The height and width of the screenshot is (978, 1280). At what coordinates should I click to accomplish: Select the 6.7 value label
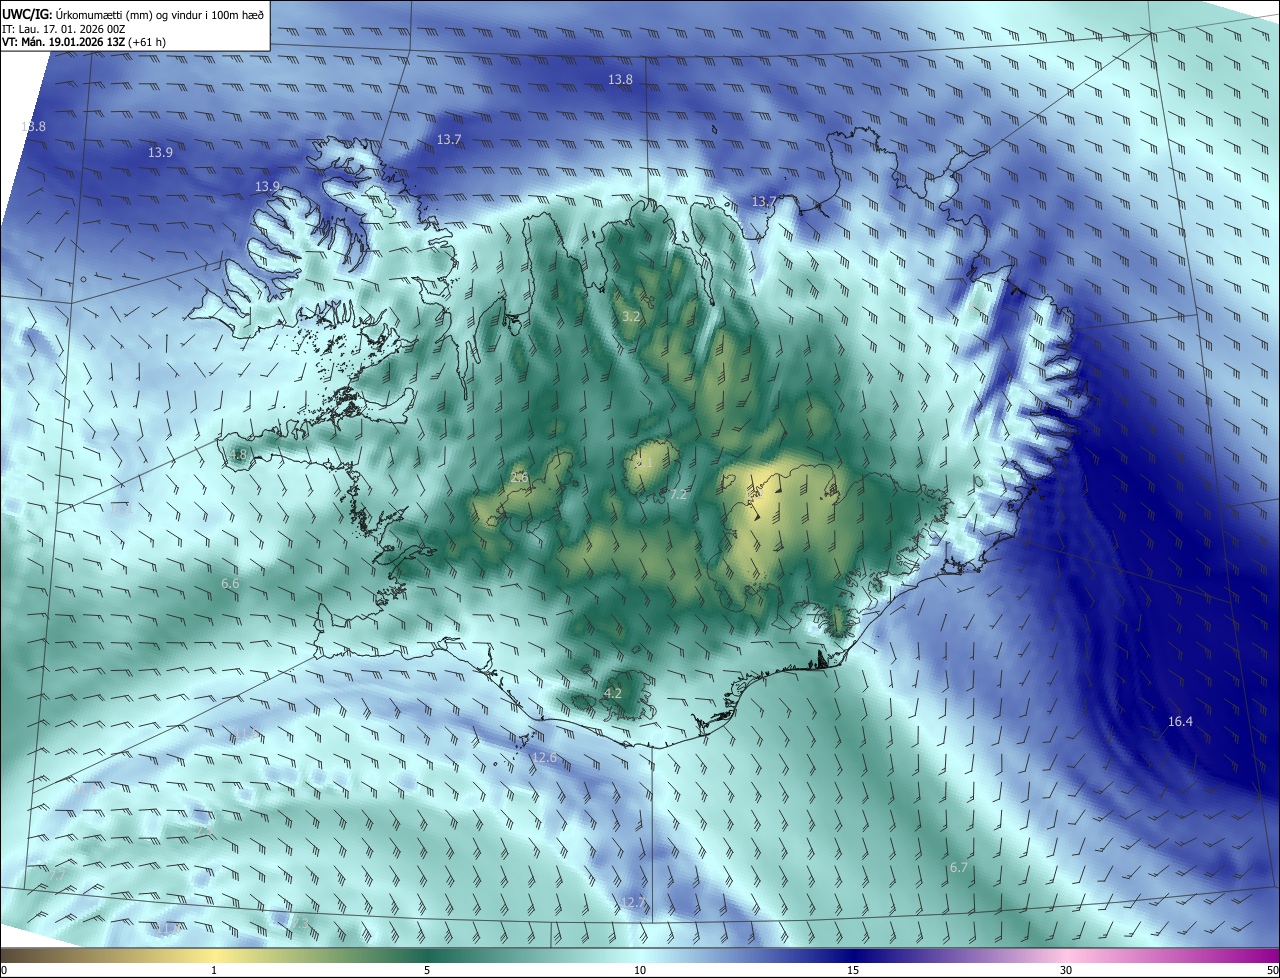pyautogui.click(x=958, y=867)
